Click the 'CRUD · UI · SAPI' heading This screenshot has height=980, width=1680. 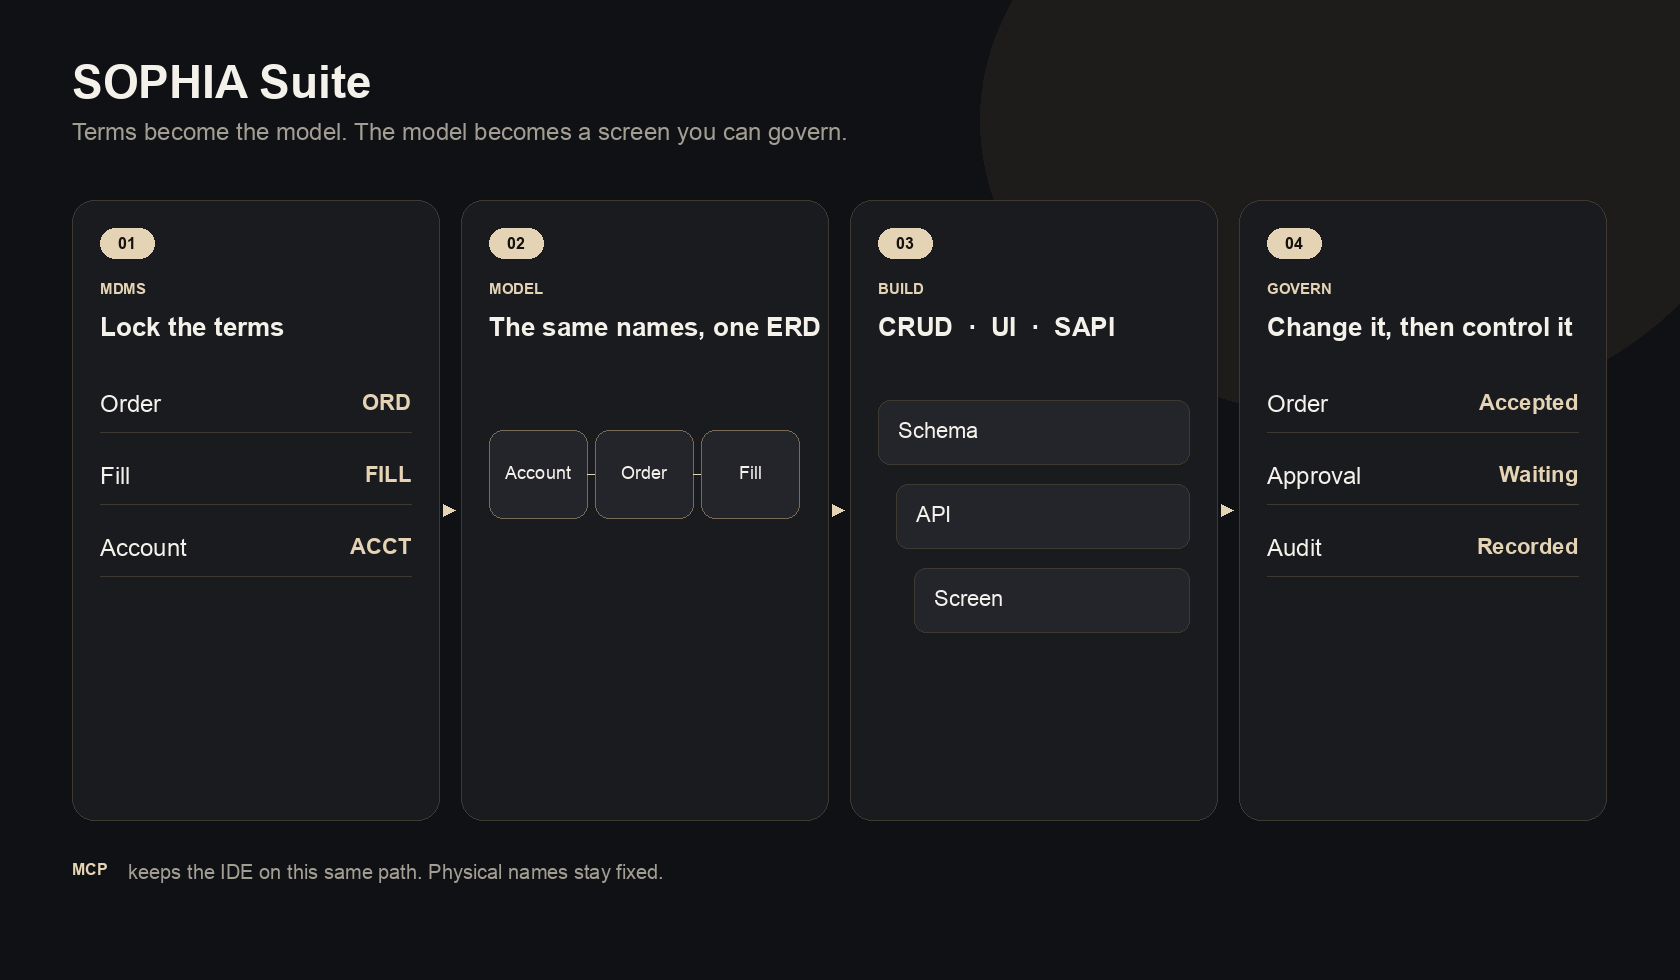point(997,327)
